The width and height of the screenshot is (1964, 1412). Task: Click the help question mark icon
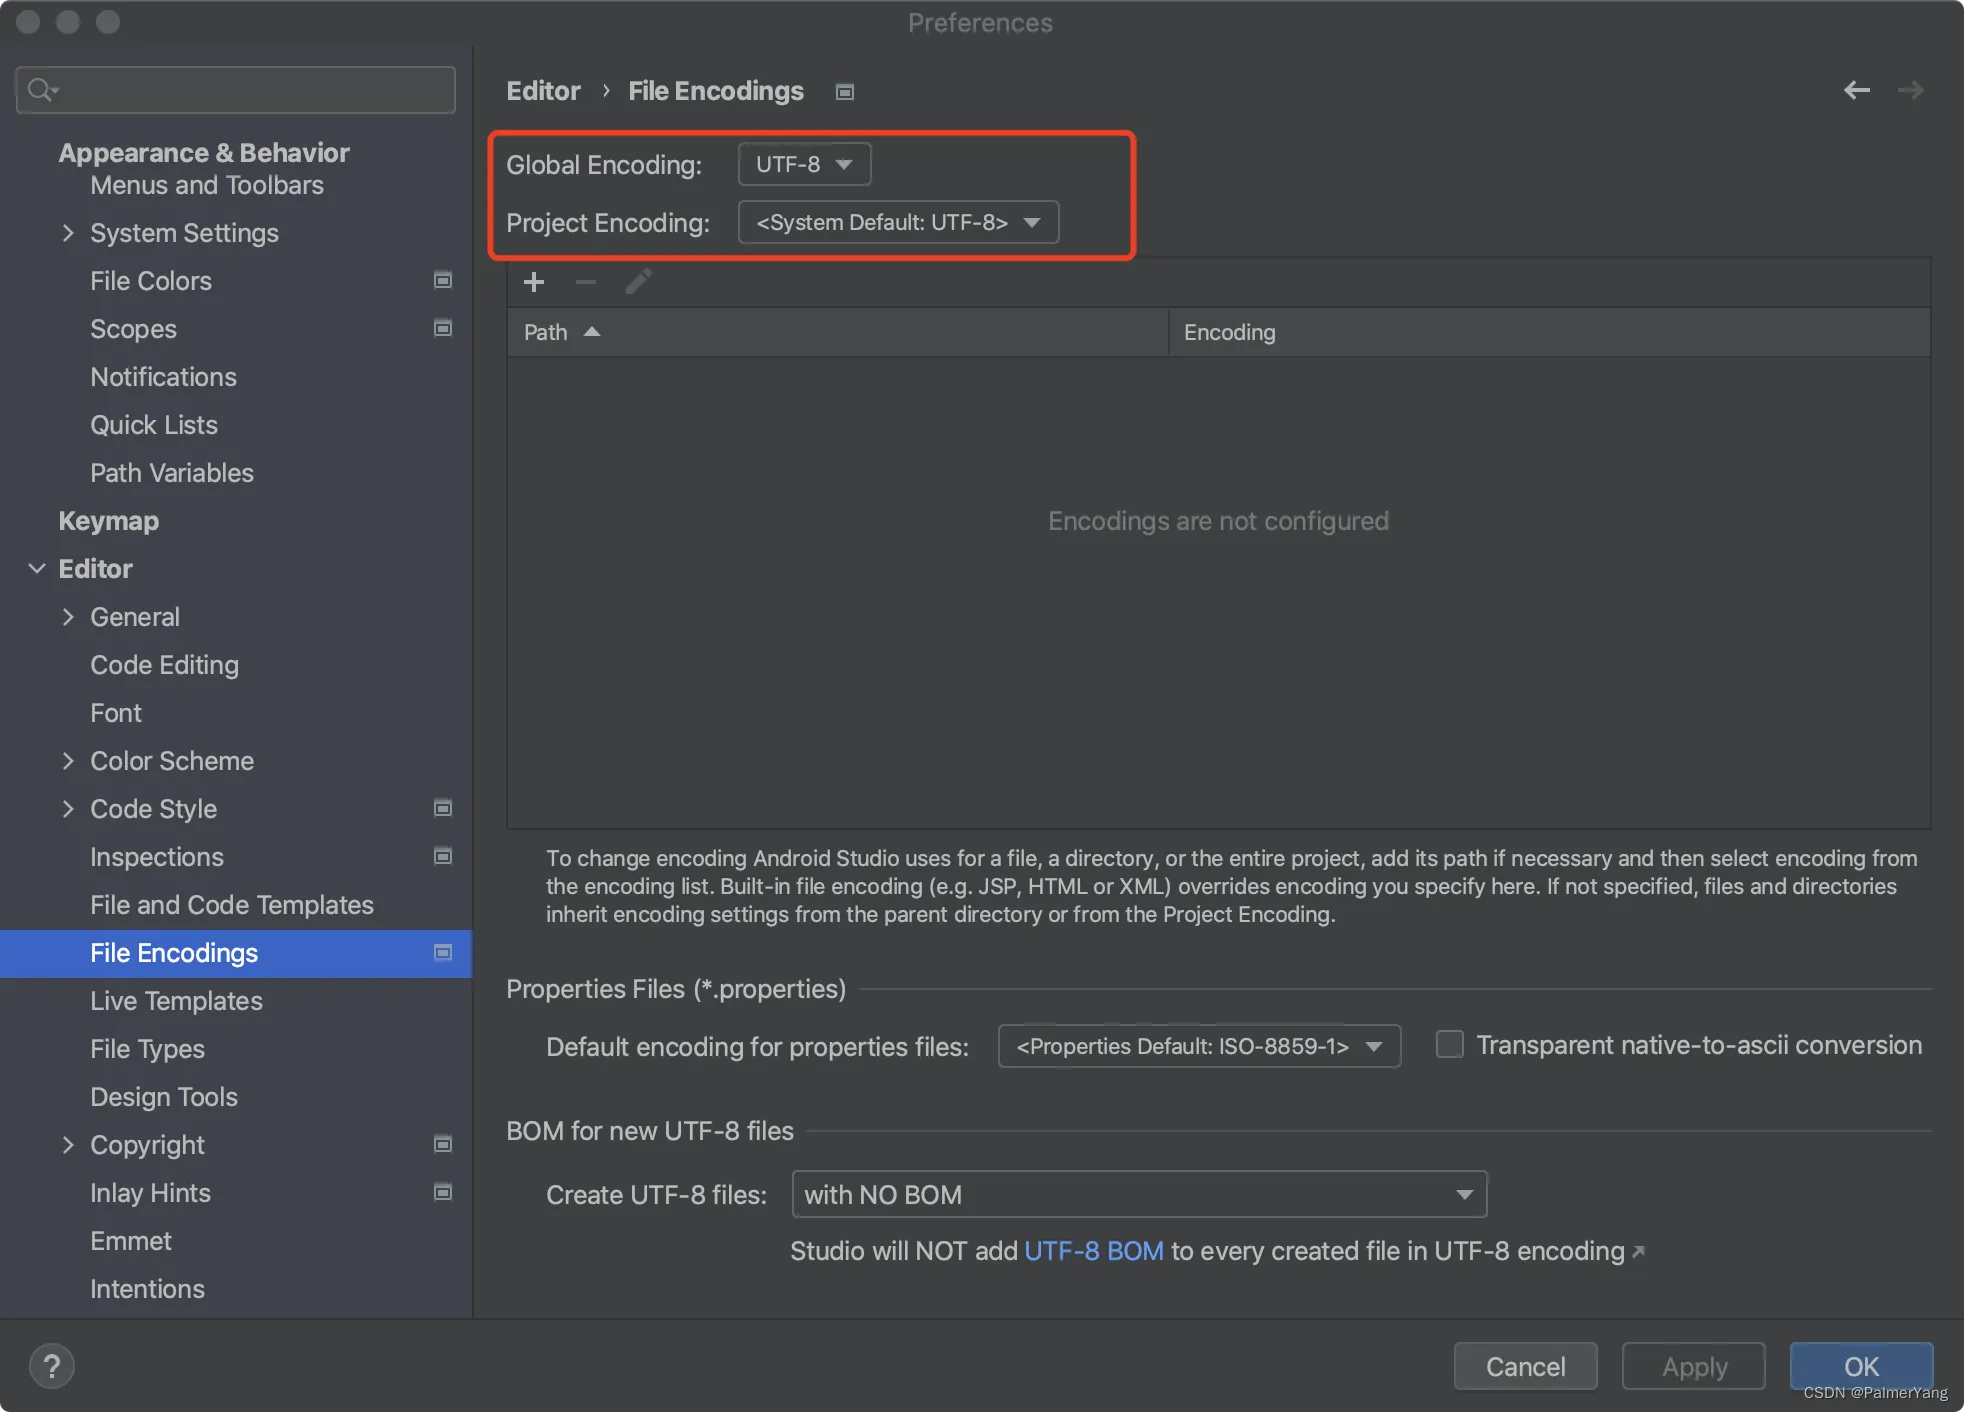[52, 1366]
